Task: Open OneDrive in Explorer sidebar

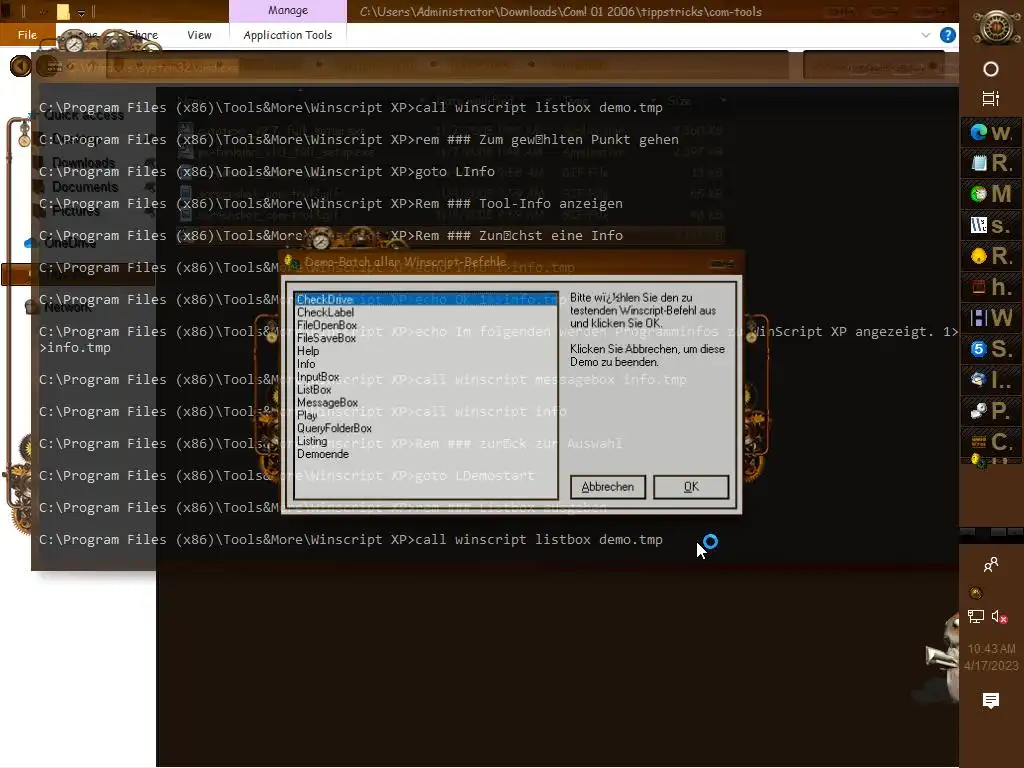Action: pos(70,243)
